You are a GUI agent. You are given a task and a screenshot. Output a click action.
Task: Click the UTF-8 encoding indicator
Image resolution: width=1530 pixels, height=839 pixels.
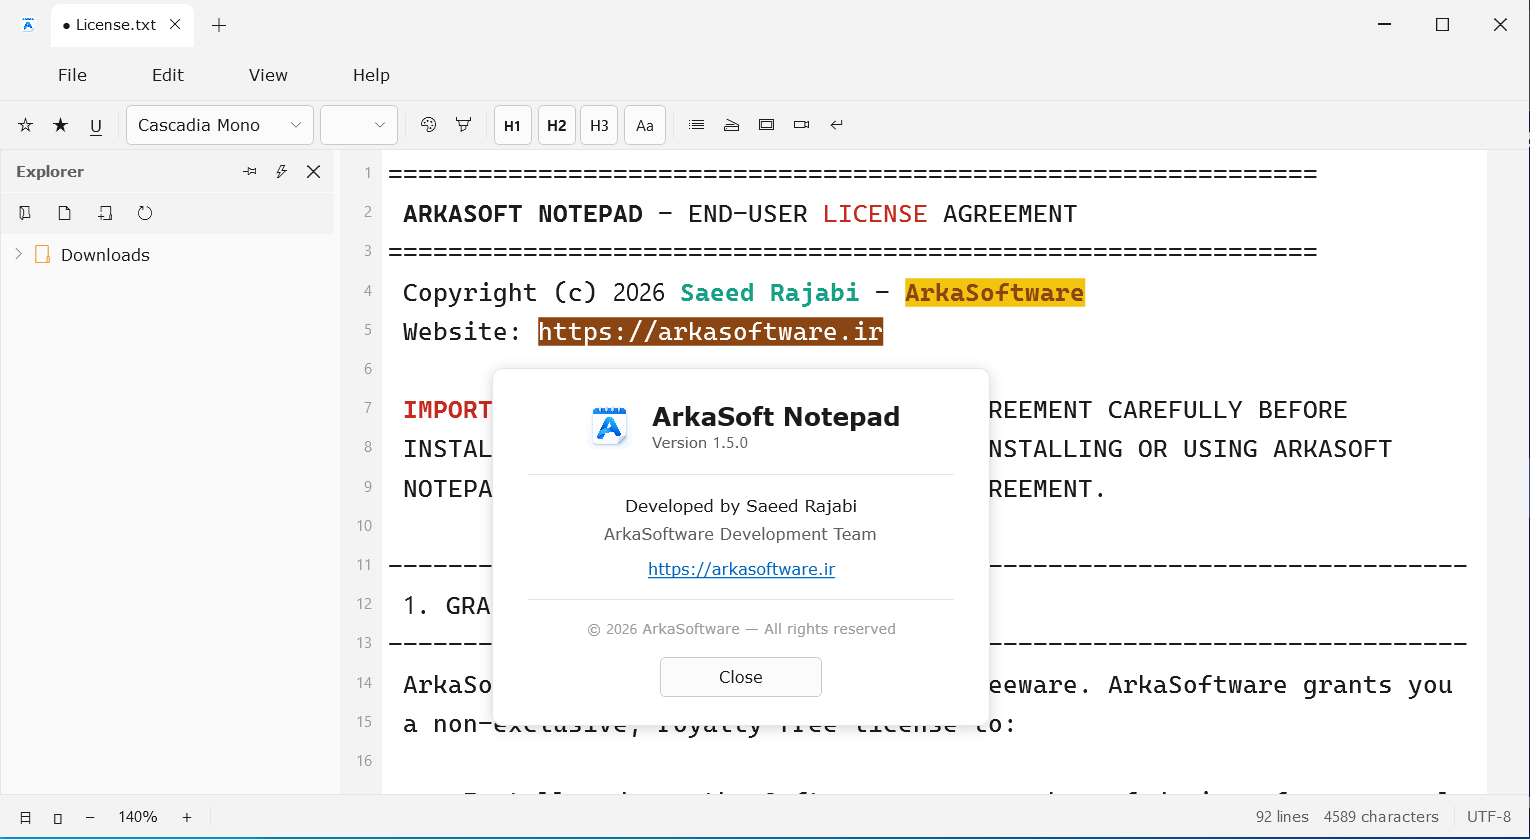1489,817
